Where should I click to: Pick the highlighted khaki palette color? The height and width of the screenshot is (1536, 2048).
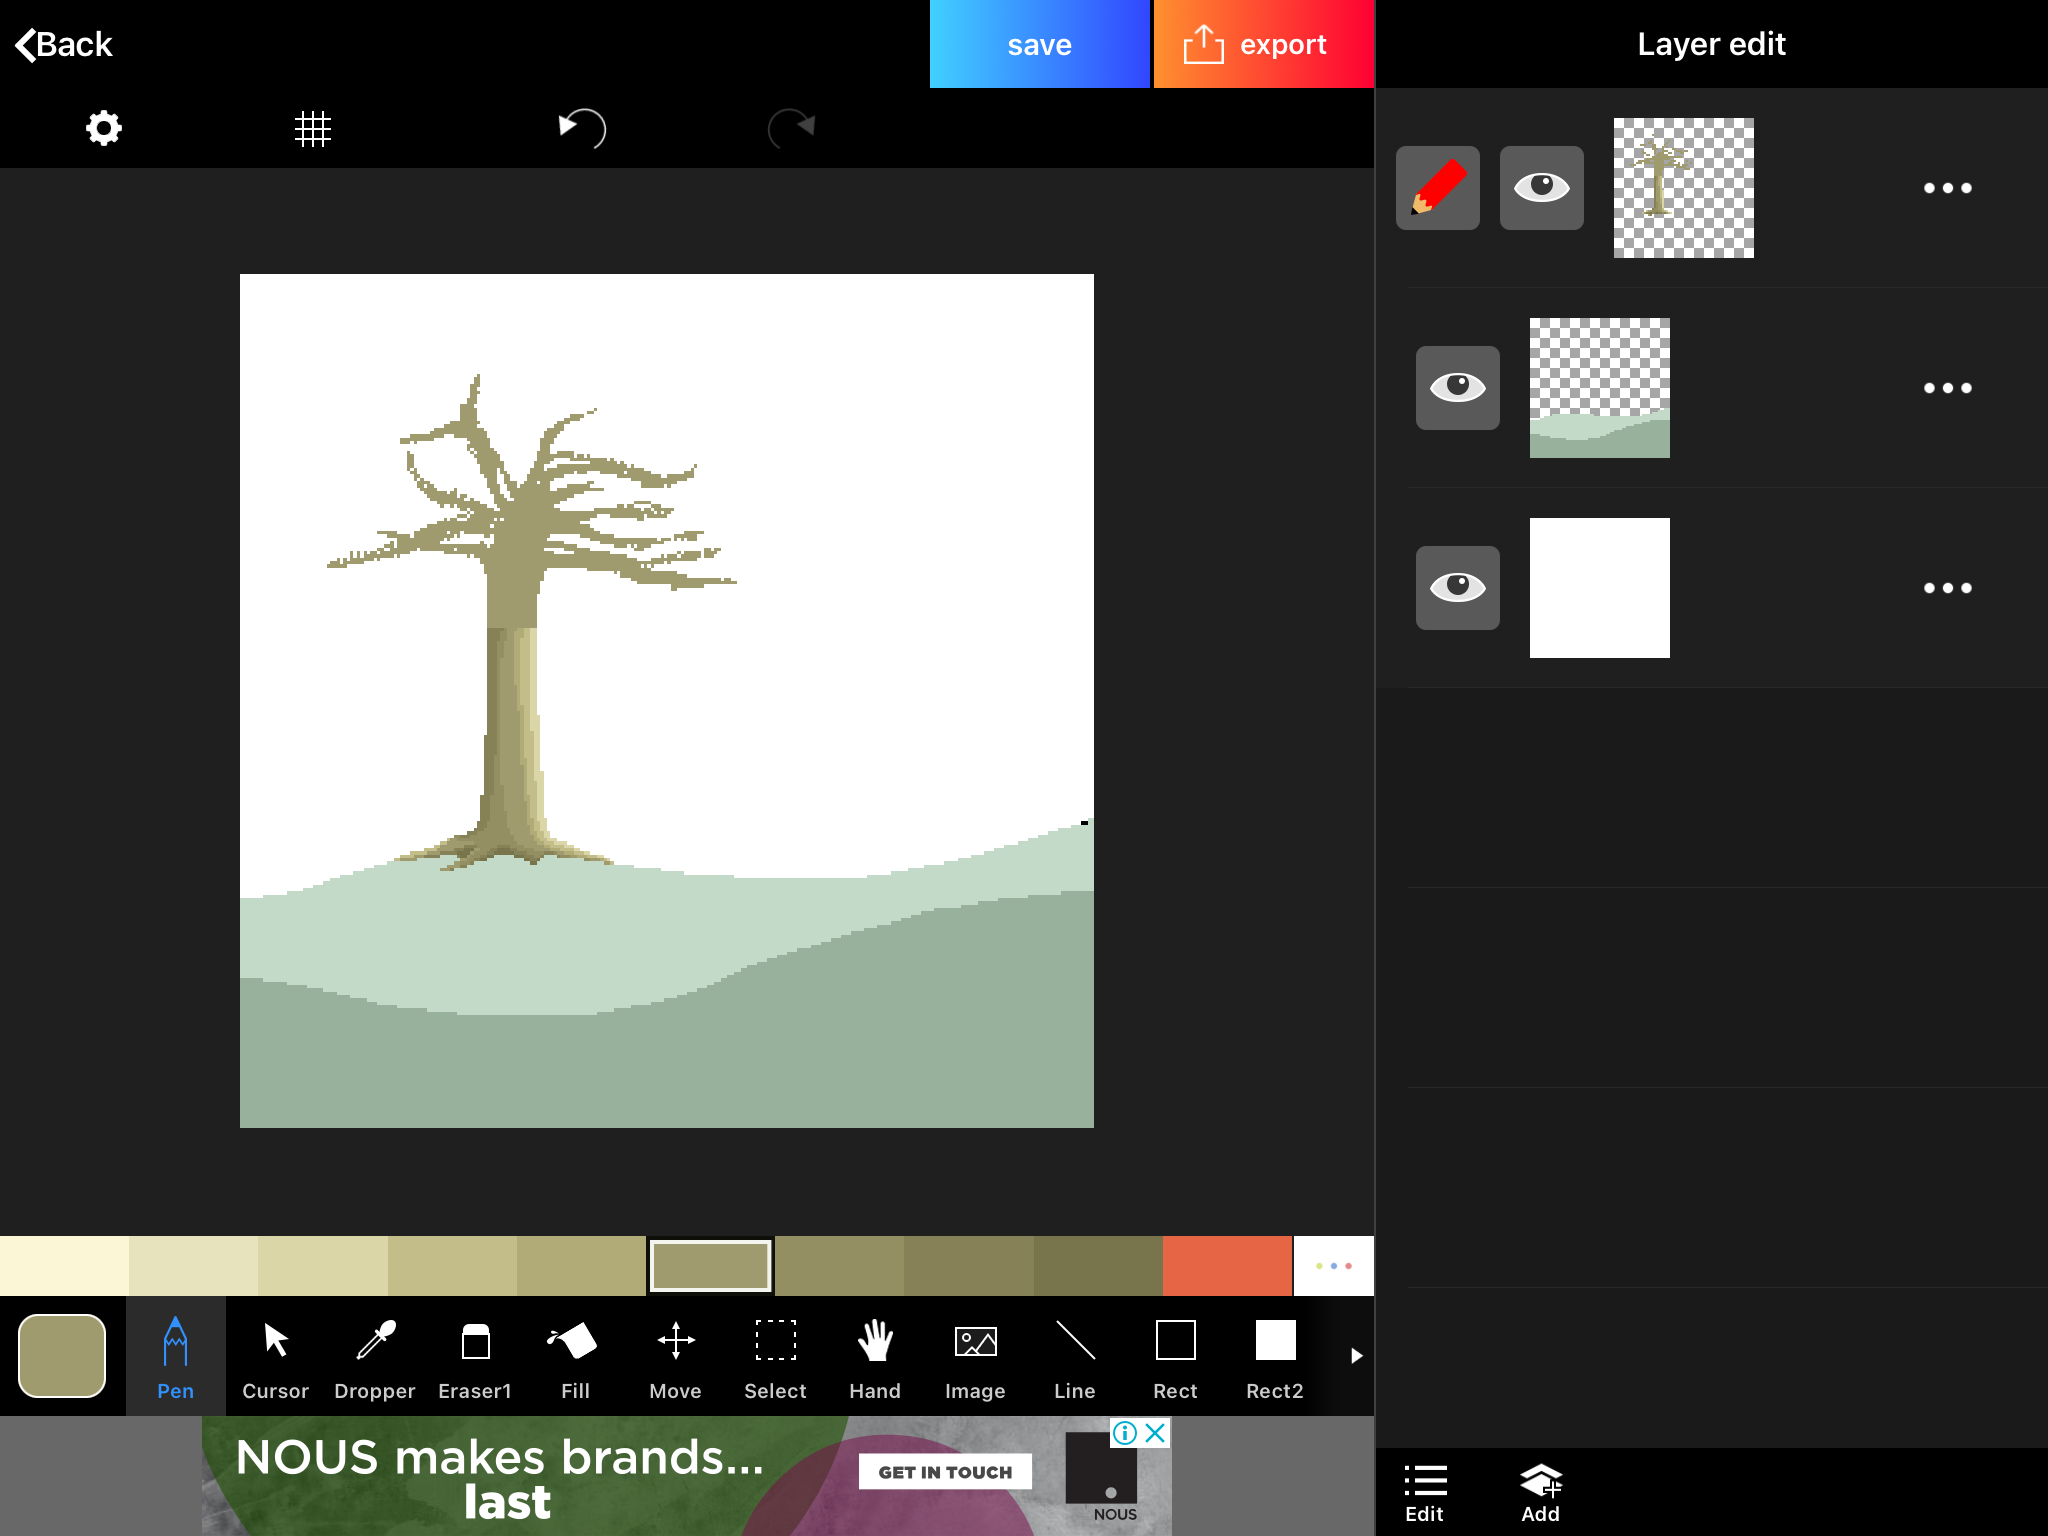click(710, 1266)
